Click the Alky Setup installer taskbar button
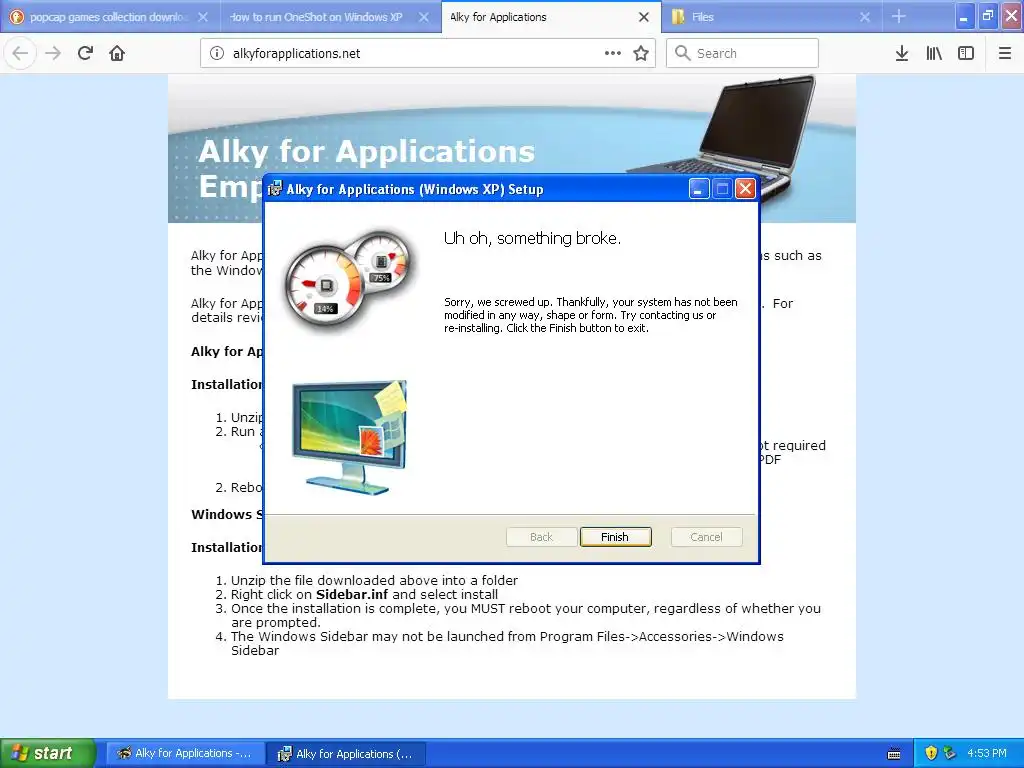This screenshot has width=1024, height=768. click(347, 754)
